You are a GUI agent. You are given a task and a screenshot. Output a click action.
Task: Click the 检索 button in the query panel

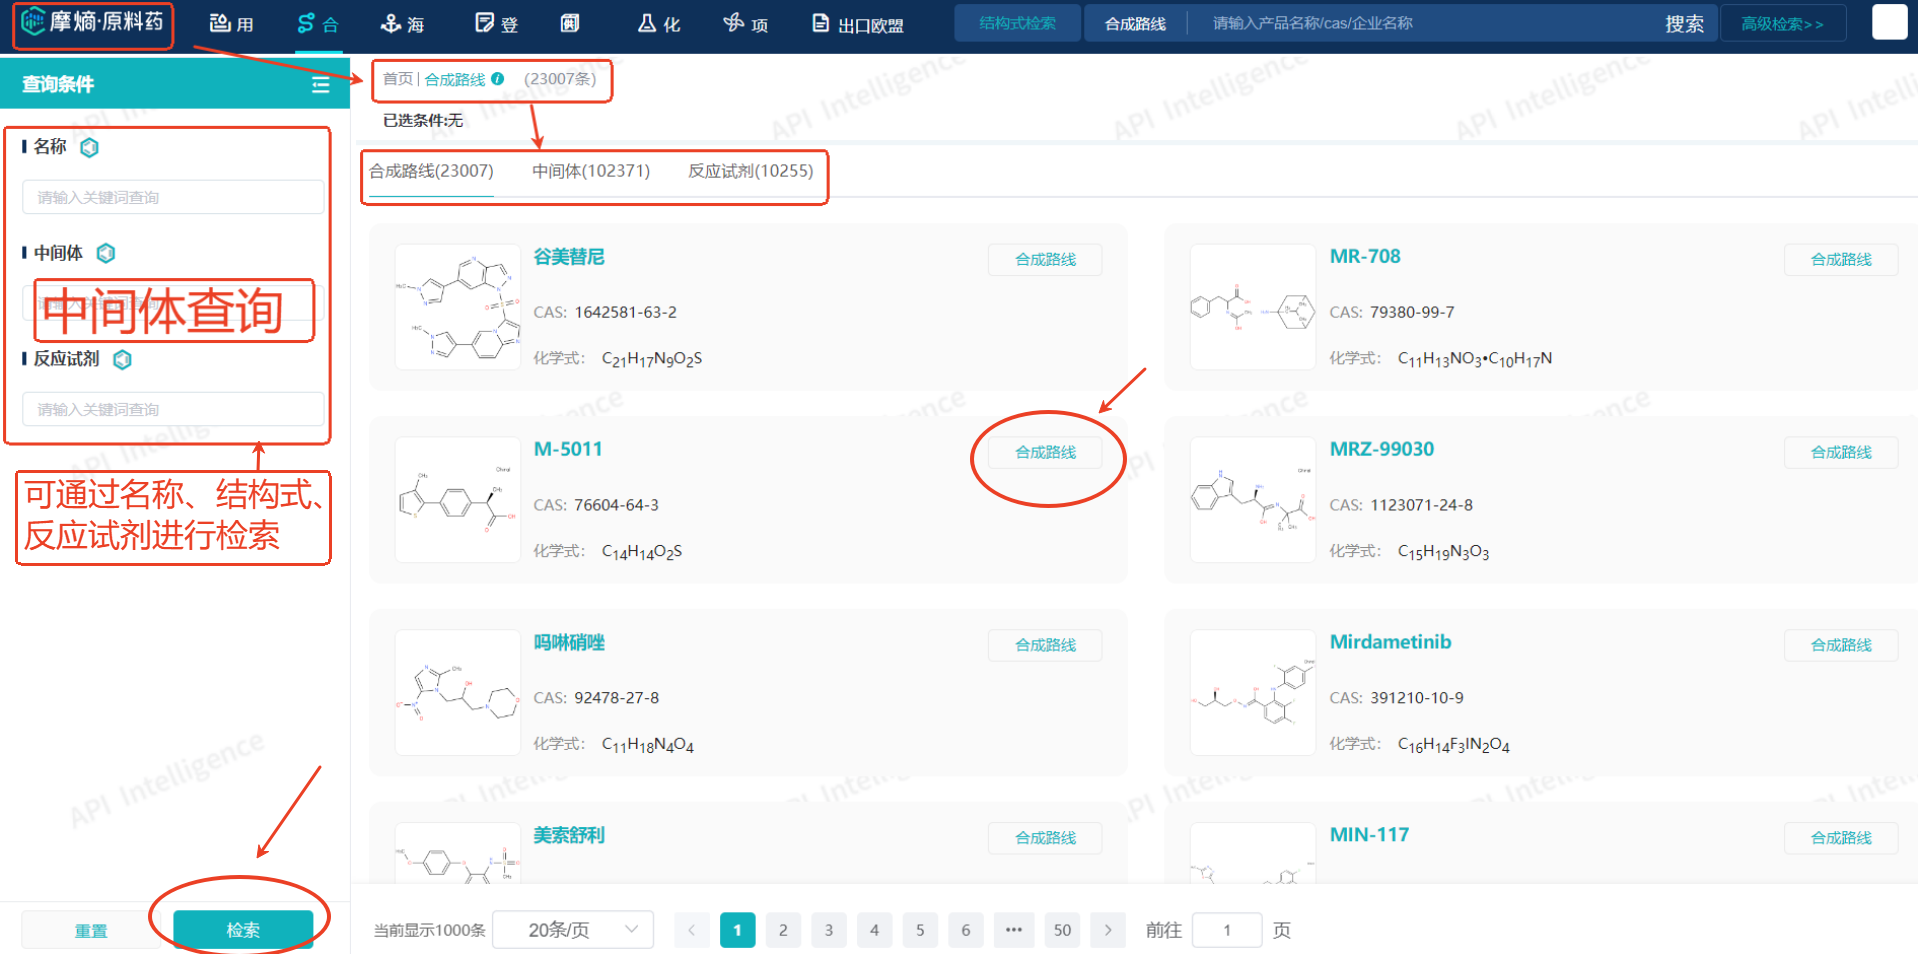point(243,930)
